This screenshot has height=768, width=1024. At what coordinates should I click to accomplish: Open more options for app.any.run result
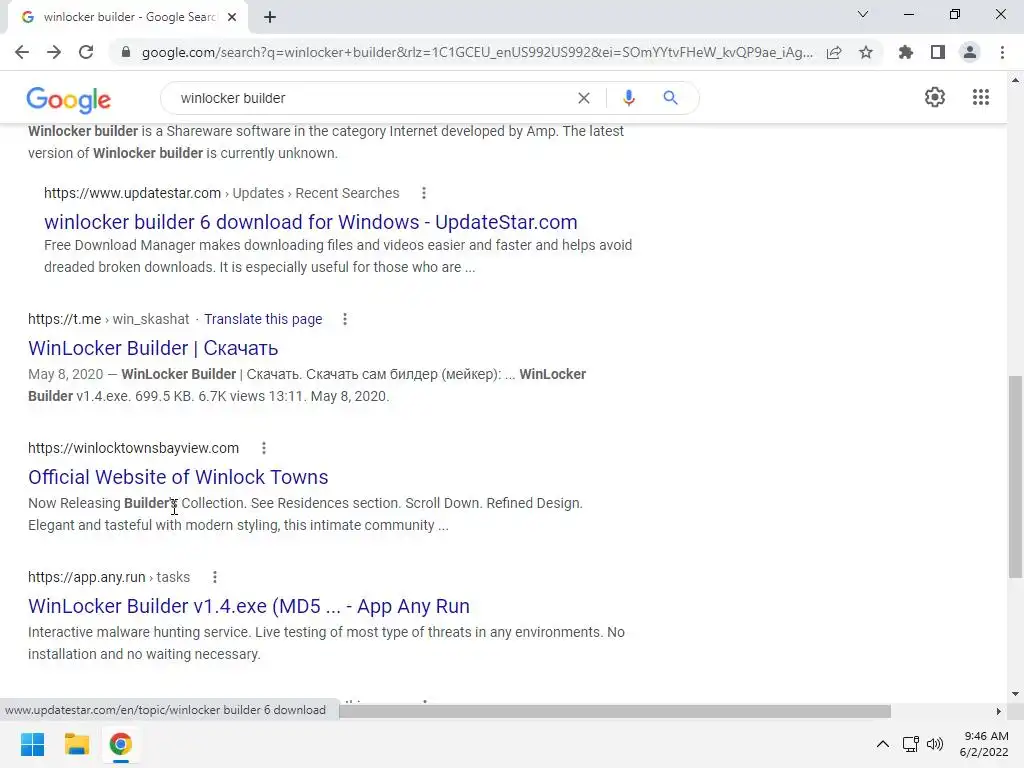point(215,577)
